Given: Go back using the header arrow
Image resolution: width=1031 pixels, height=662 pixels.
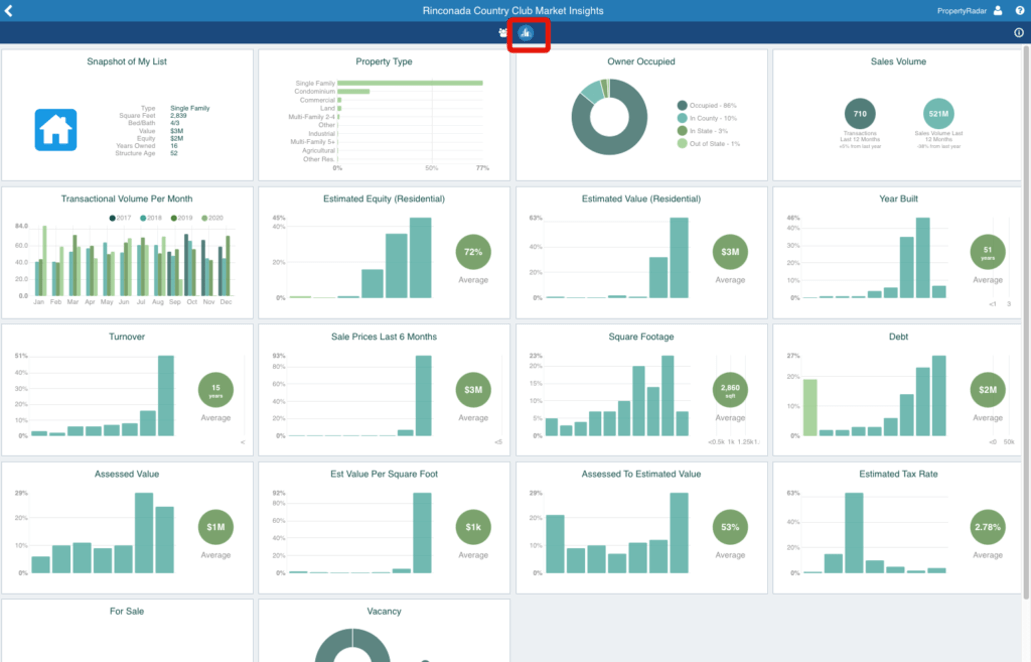Looking at the screenshot, I should 9,11.
